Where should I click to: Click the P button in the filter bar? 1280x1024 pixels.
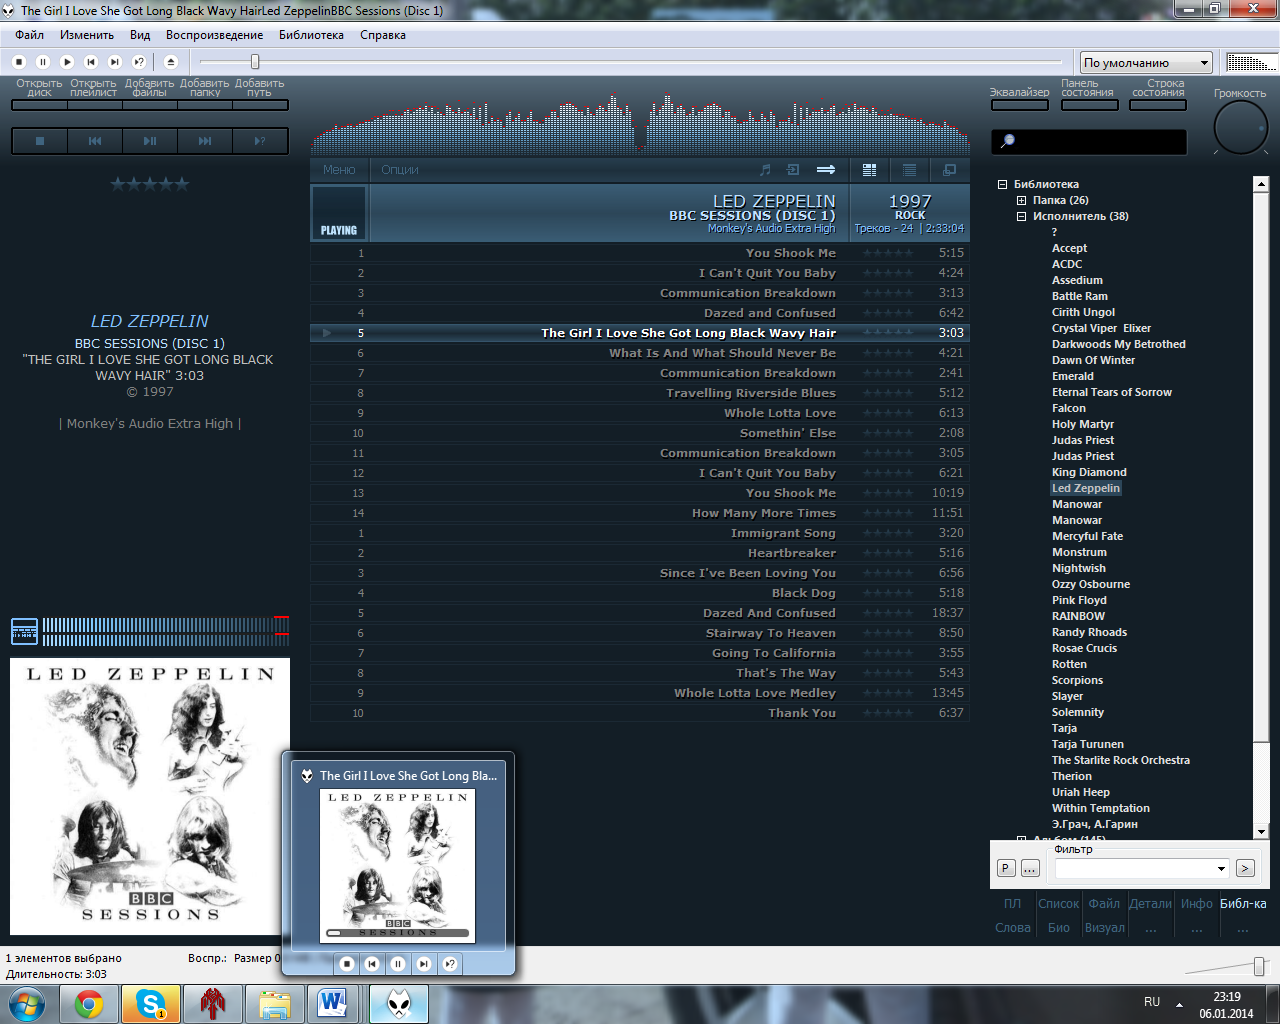coord(1006,868)
